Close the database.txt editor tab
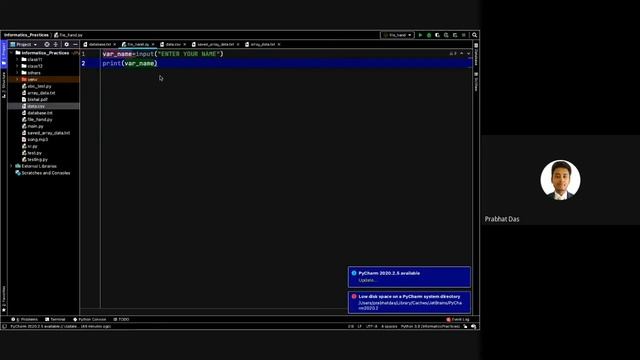640x360 pixels. pos(115,44)
